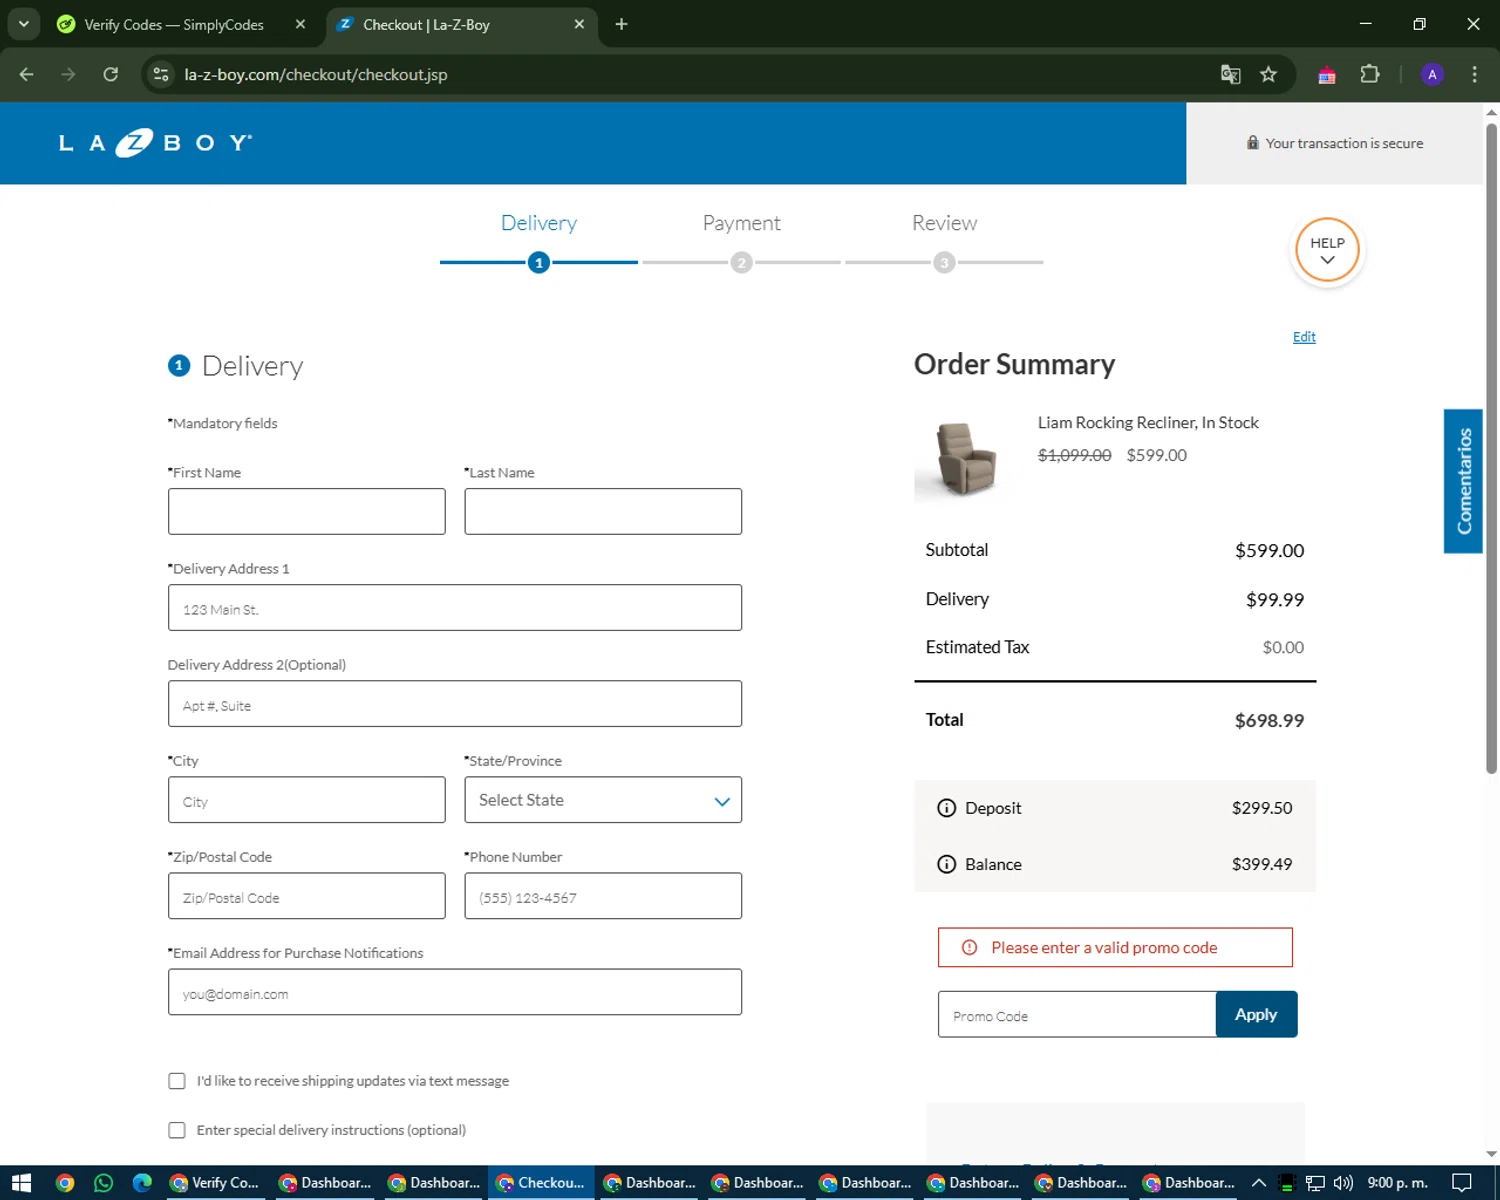This screenshot has height=1200, width=1500.
Task: Open WhatsApp from the taskbar
Action: click(103, 1183)
